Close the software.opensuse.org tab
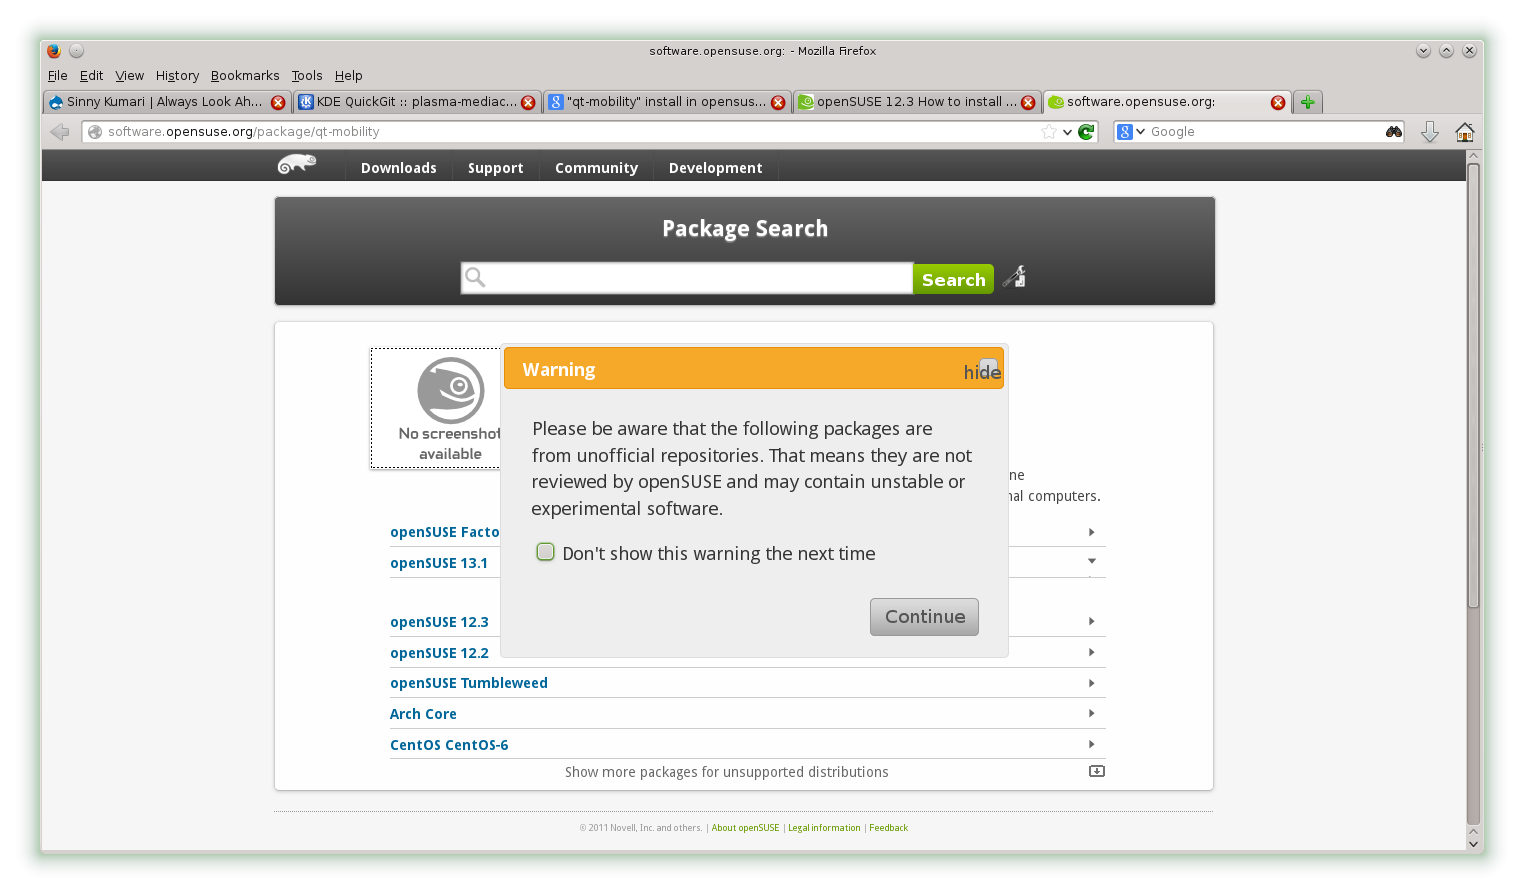The image size is (1524, 894). pos(1278,102)
